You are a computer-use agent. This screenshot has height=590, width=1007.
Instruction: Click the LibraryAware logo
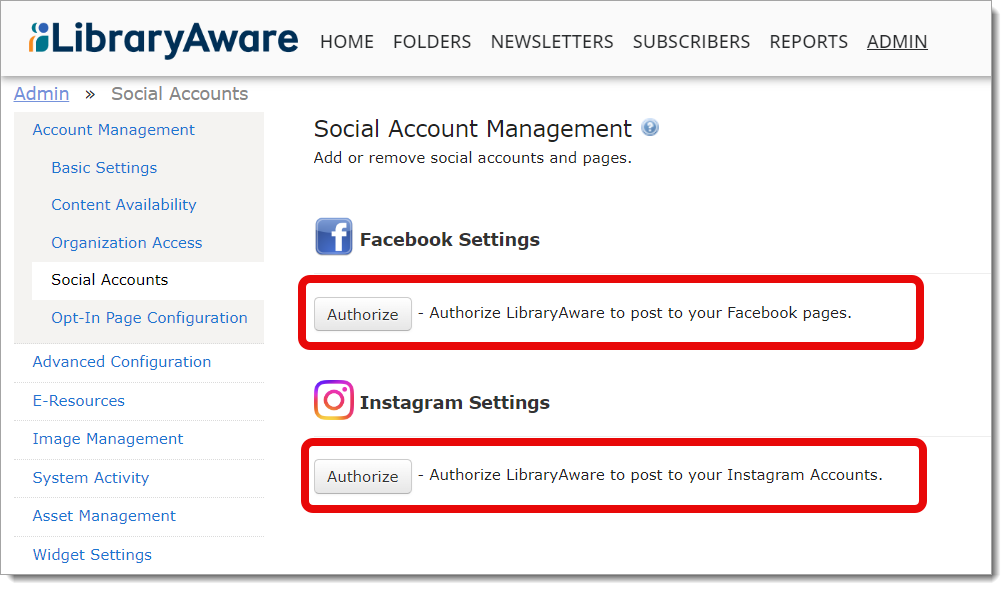point(163,39)
